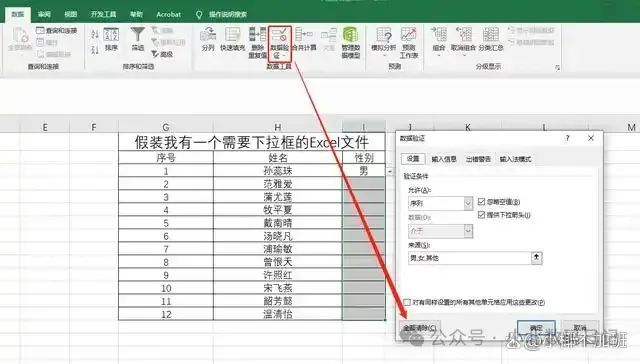Click the lightbulb 操作说明搜索 box
Image resolution: width=640 pixels, height=364 pixels.
click(x=222, y=14)
